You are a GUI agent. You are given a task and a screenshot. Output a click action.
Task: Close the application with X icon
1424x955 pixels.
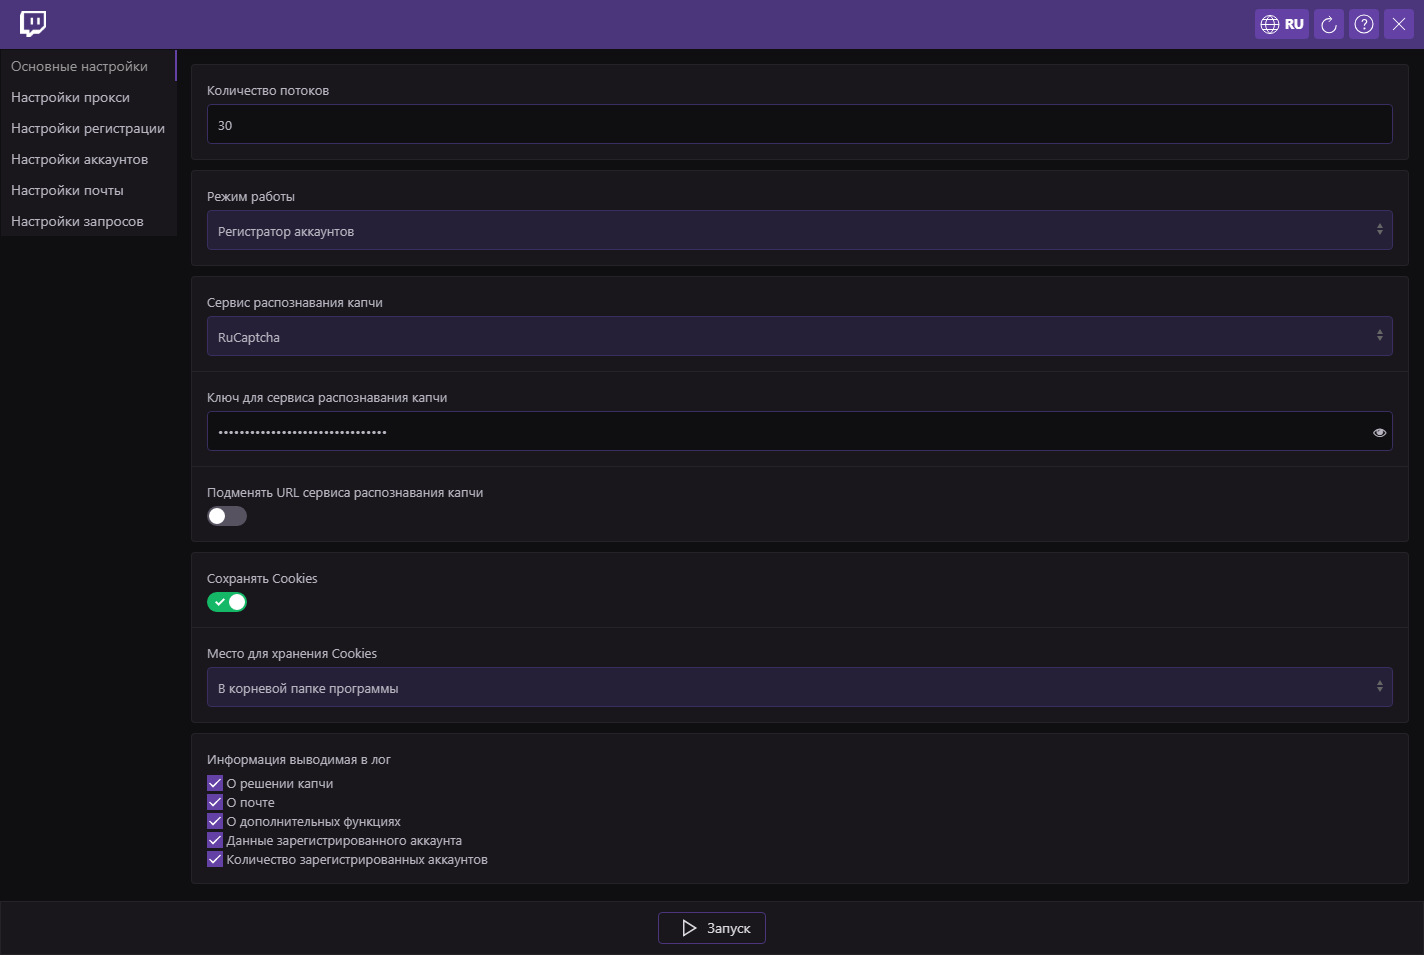click(x=1399, y=24)
